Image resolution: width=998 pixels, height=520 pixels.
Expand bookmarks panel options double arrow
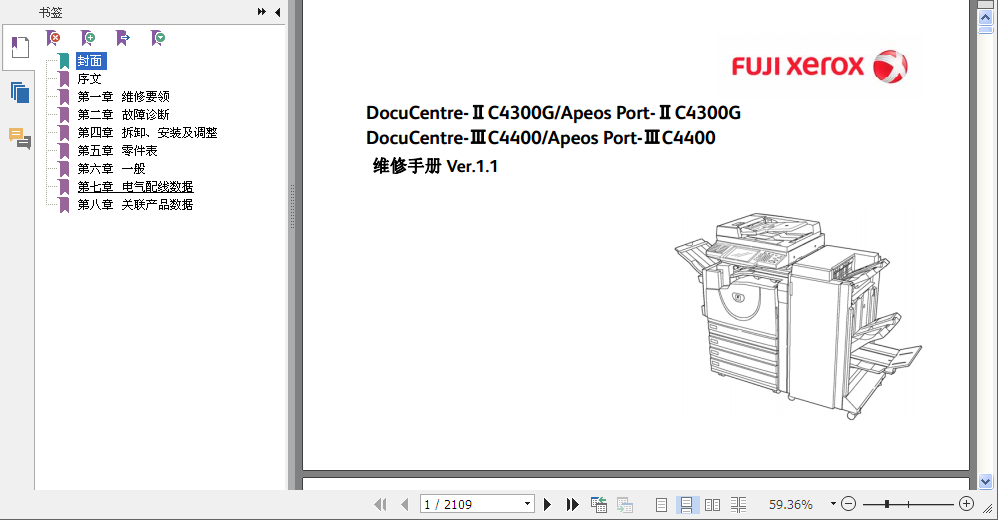262,11
